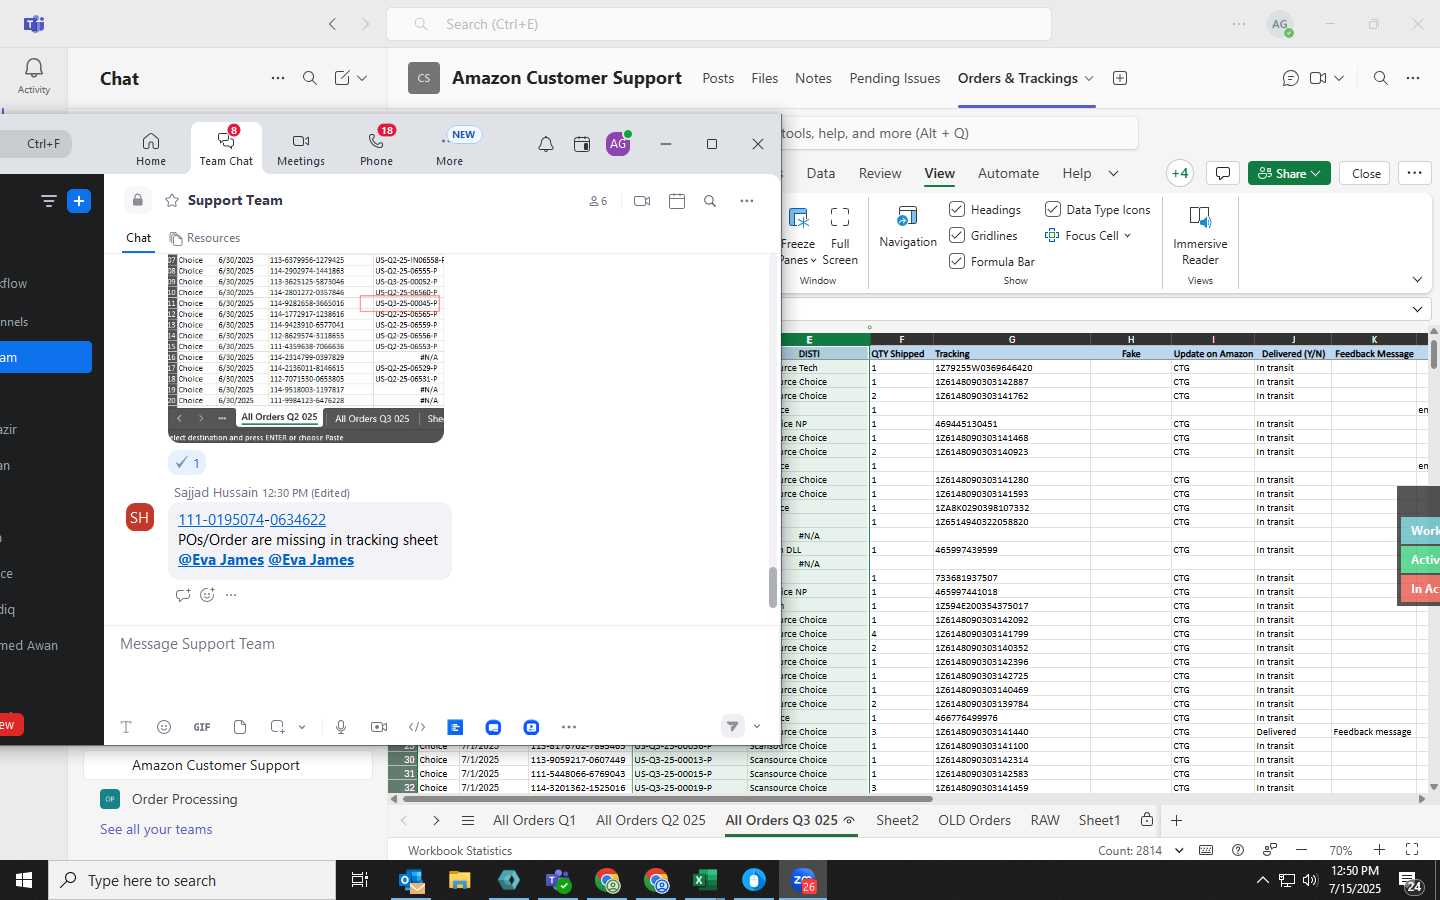Click blue new chat plus button in Zoom
1440x900 pixels.
[79, 201]
